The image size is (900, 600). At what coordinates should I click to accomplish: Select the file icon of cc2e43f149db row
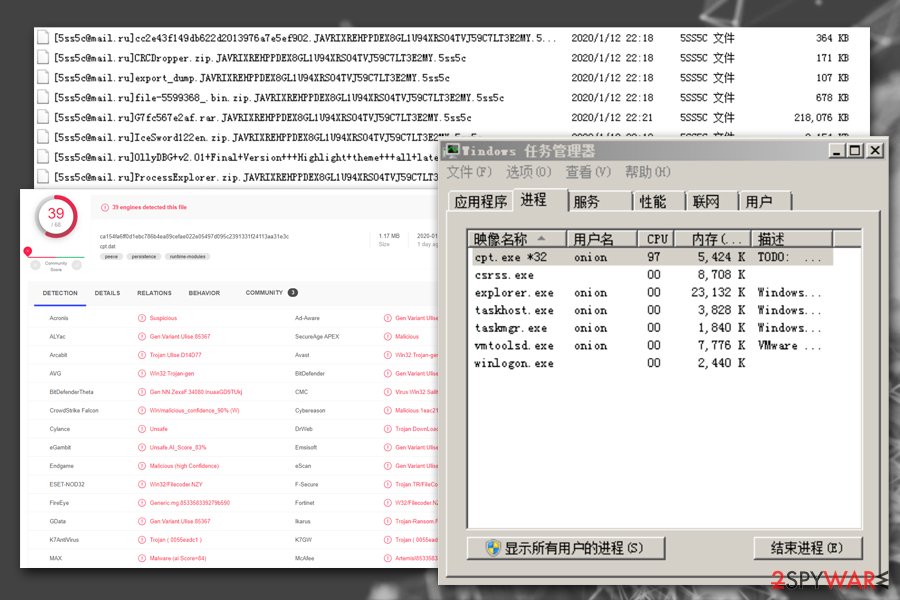[x=43, y=38]
